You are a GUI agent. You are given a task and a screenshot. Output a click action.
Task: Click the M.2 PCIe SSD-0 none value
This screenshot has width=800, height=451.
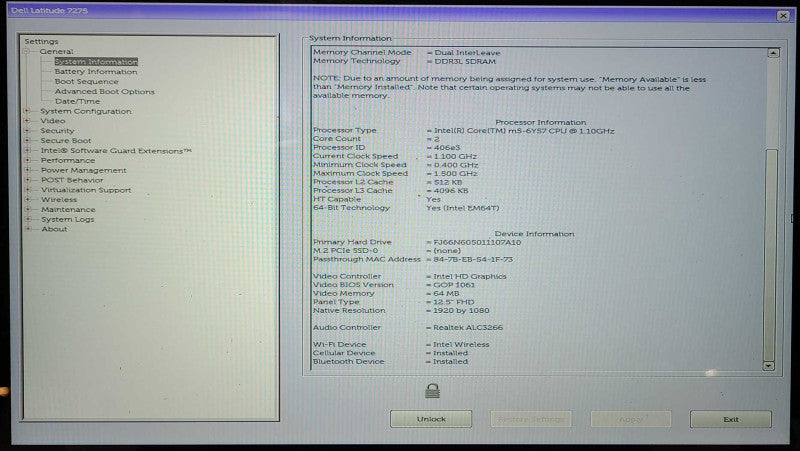tap(447, 251)
